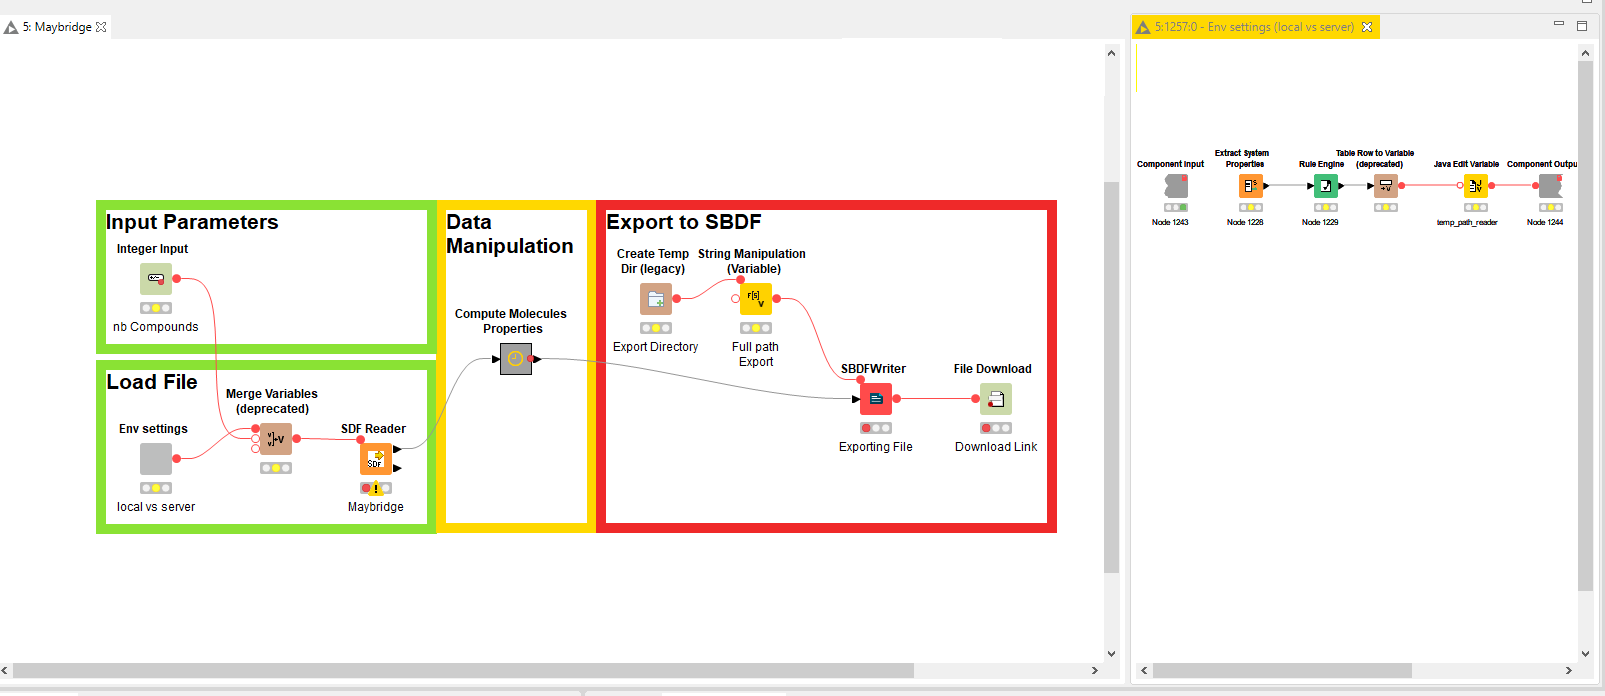
Task: Select the Compute Molecules Properties metanode
Action: click(x=516, y=359)
